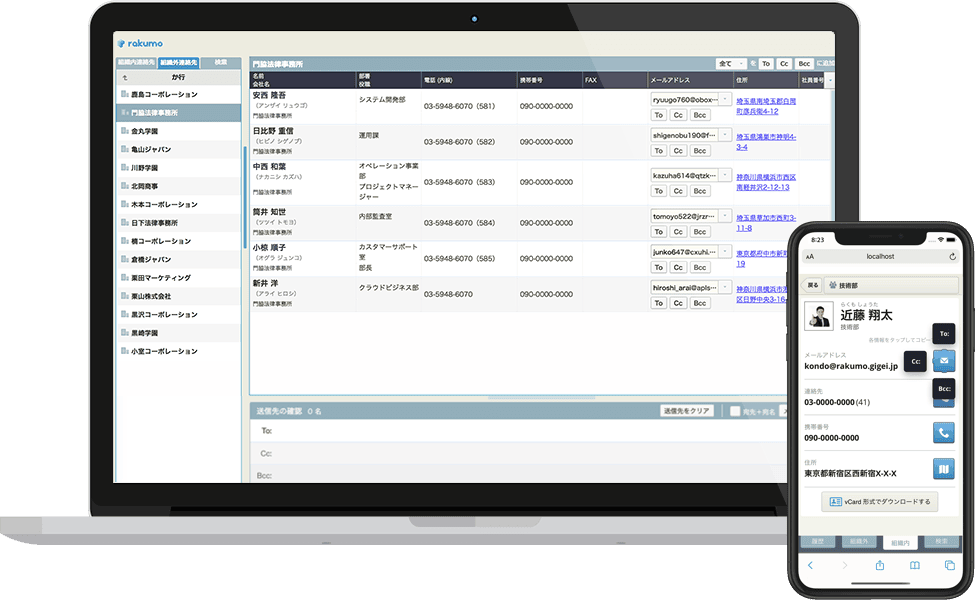Tap the Safari bookmarks book icon
Viewport: 975px width, 600px height.
click(x=915, y=565)
